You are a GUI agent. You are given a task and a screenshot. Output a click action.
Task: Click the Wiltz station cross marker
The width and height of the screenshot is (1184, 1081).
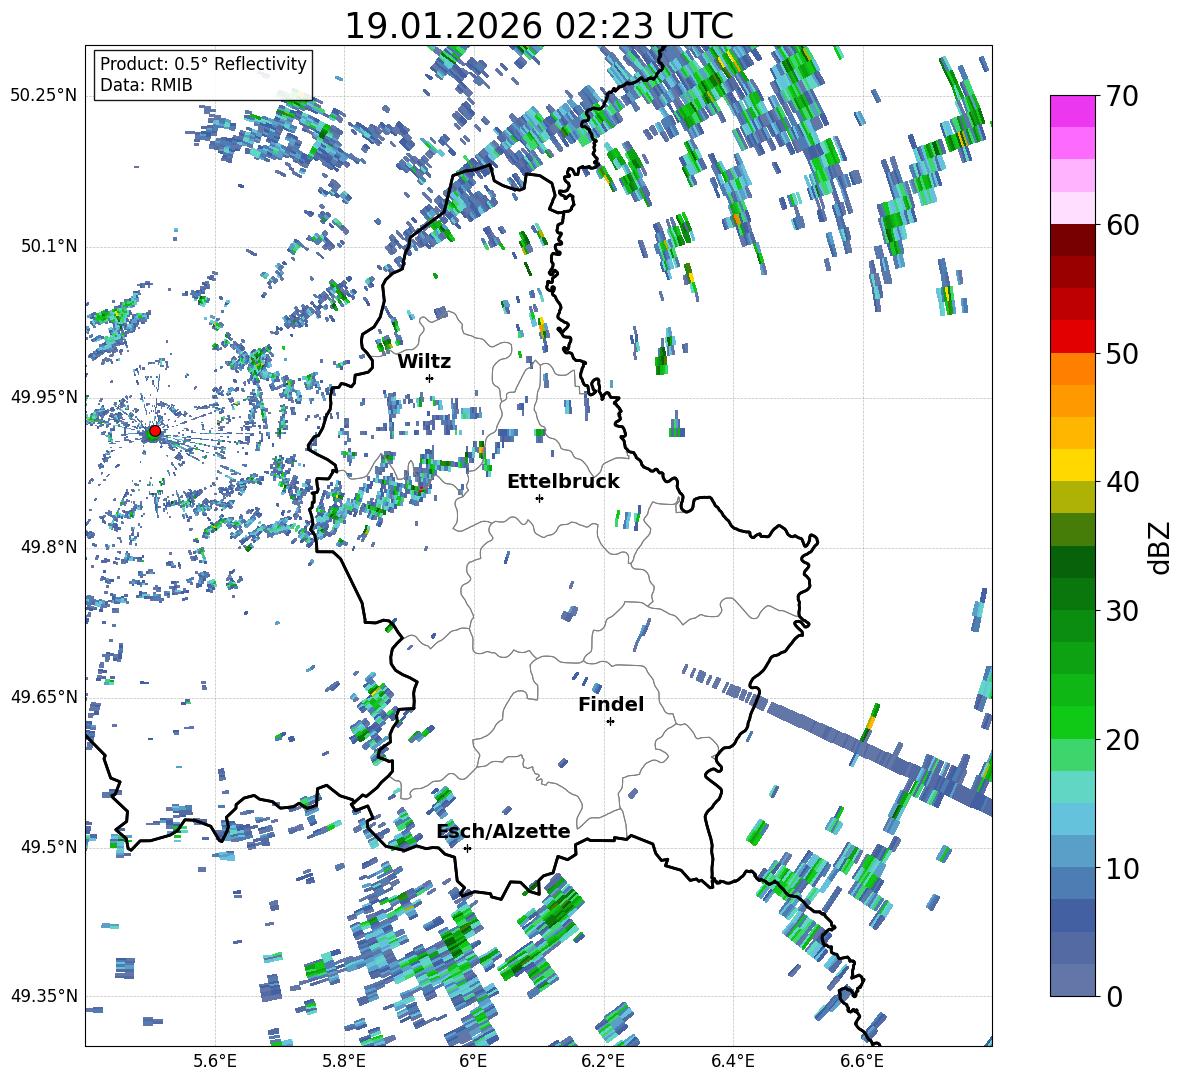[430, 378]
